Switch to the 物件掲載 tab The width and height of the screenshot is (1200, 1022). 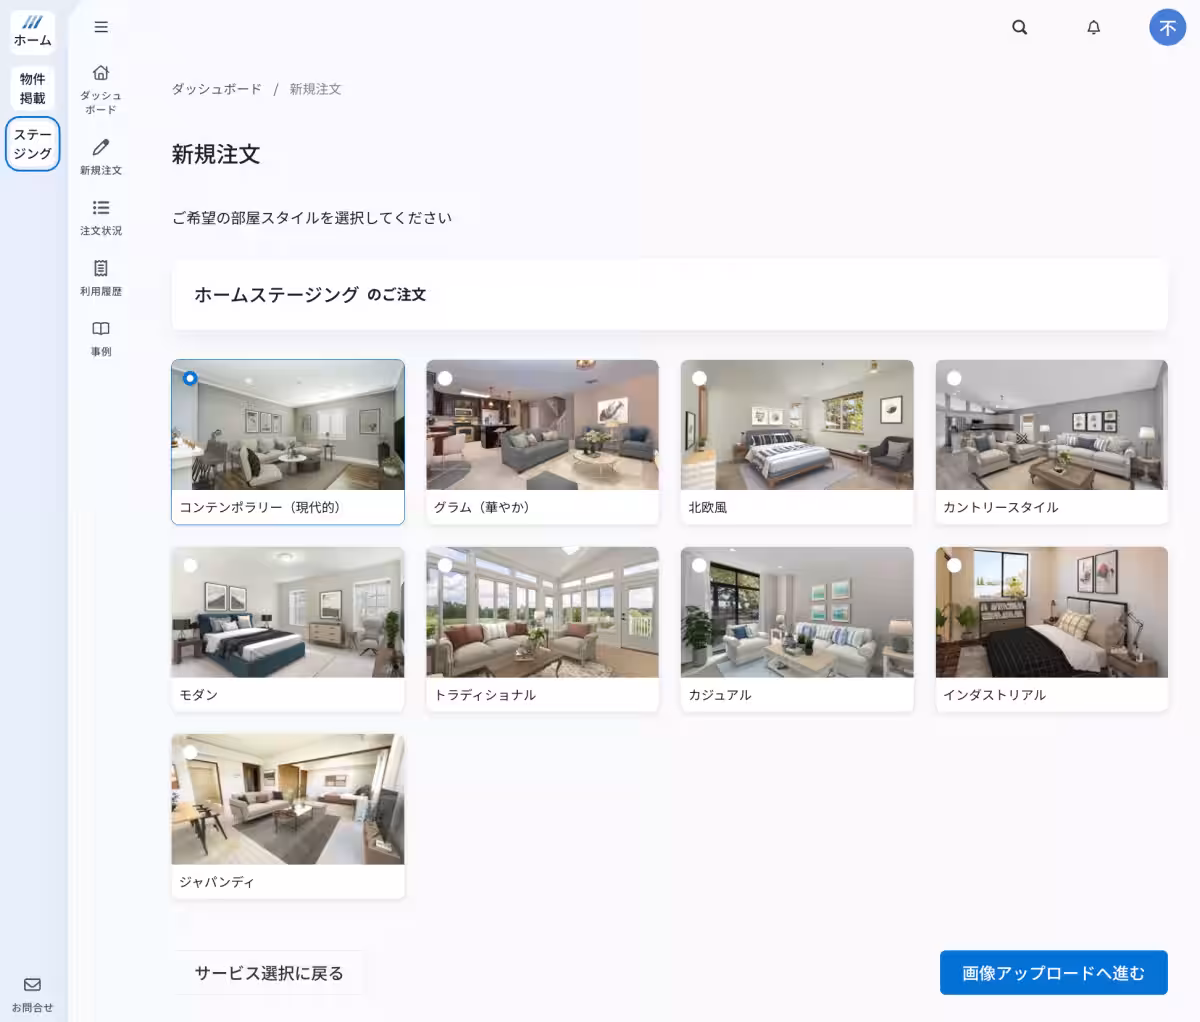(33, 88)
